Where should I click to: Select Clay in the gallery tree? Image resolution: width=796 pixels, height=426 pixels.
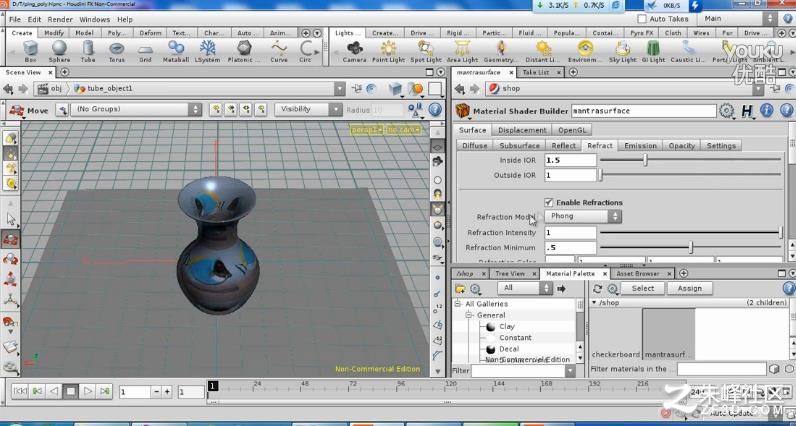(507, 326)
